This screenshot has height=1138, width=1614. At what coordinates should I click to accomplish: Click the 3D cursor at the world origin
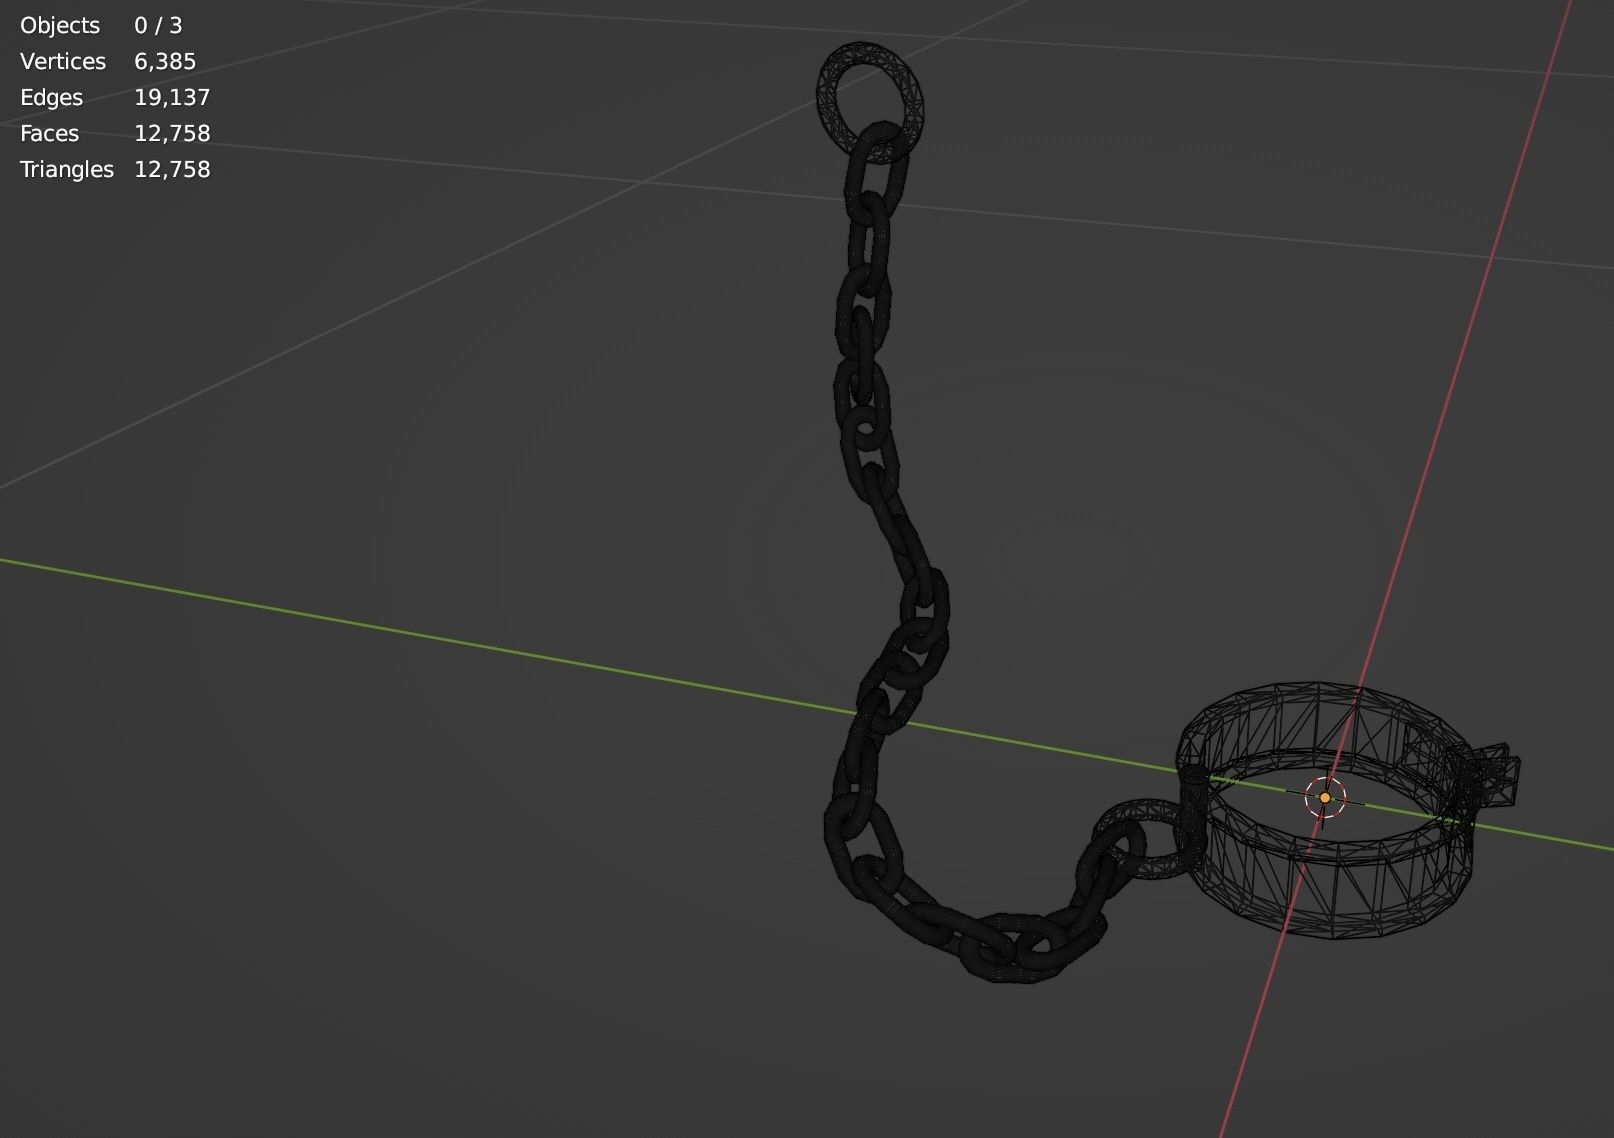pyautogui.click(x=1326, y=799)
